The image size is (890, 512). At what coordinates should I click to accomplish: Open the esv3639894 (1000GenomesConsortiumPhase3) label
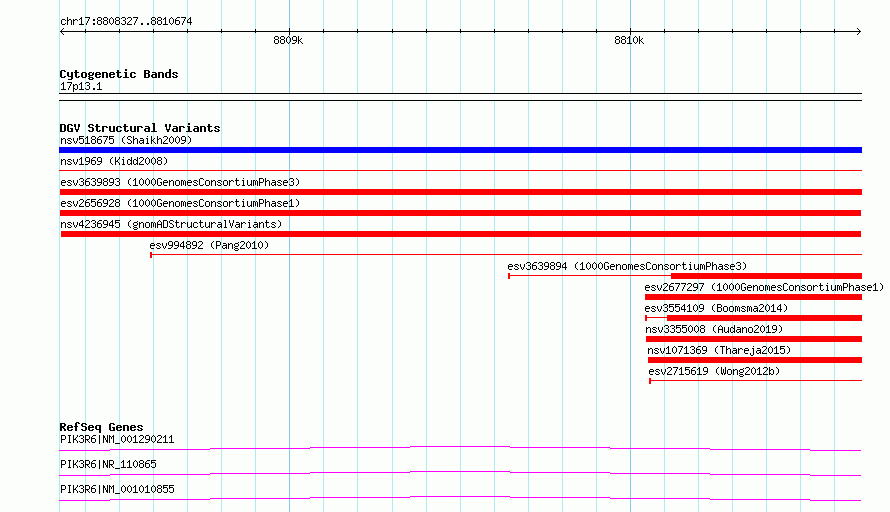627,266
